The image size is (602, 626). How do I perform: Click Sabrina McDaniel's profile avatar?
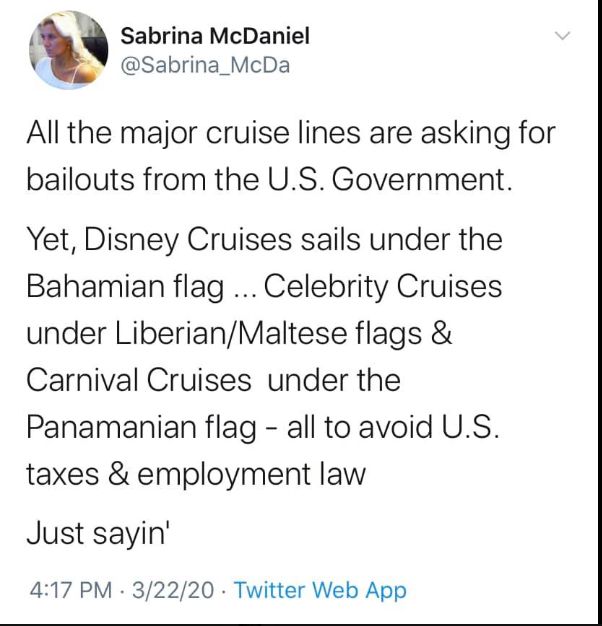click(67, 51)
